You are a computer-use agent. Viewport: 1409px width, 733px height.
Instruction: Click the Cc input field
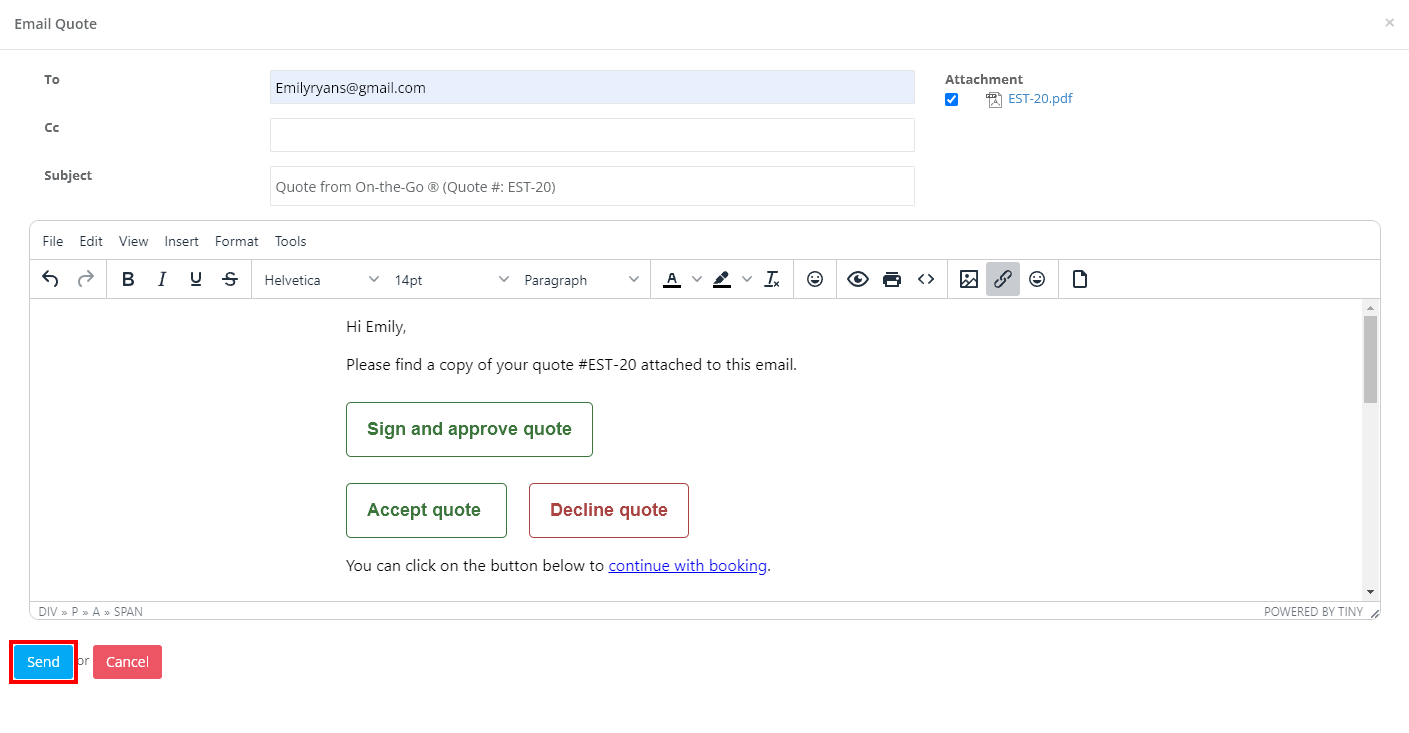[592, 135]
